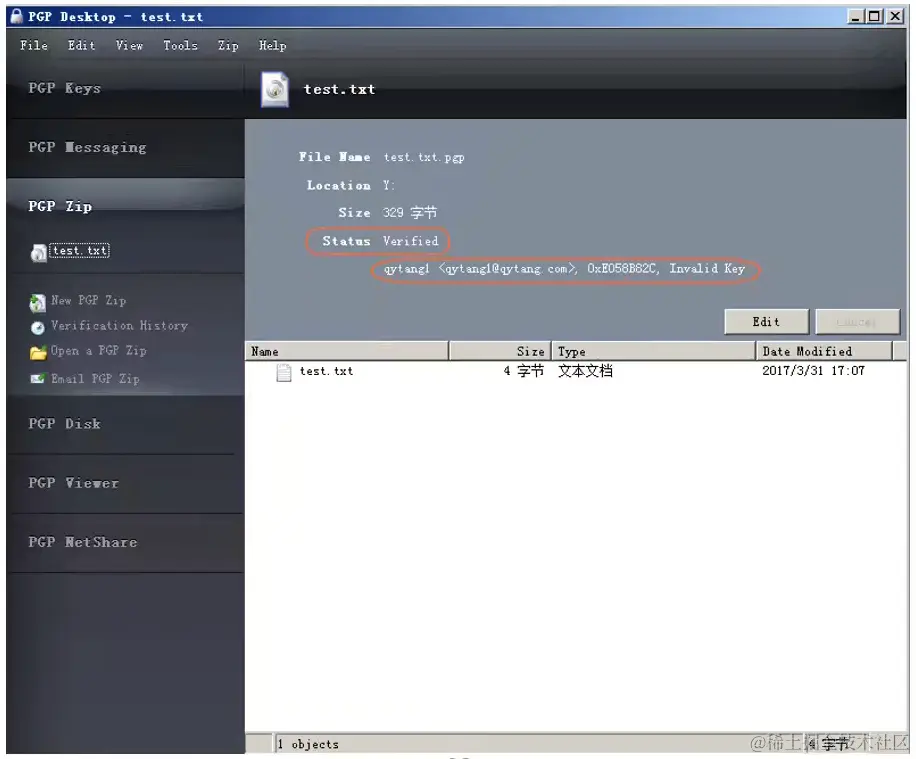The image size is (916, 759).
Task: Select the test.txt file row in list
Action: click(575, 371)
